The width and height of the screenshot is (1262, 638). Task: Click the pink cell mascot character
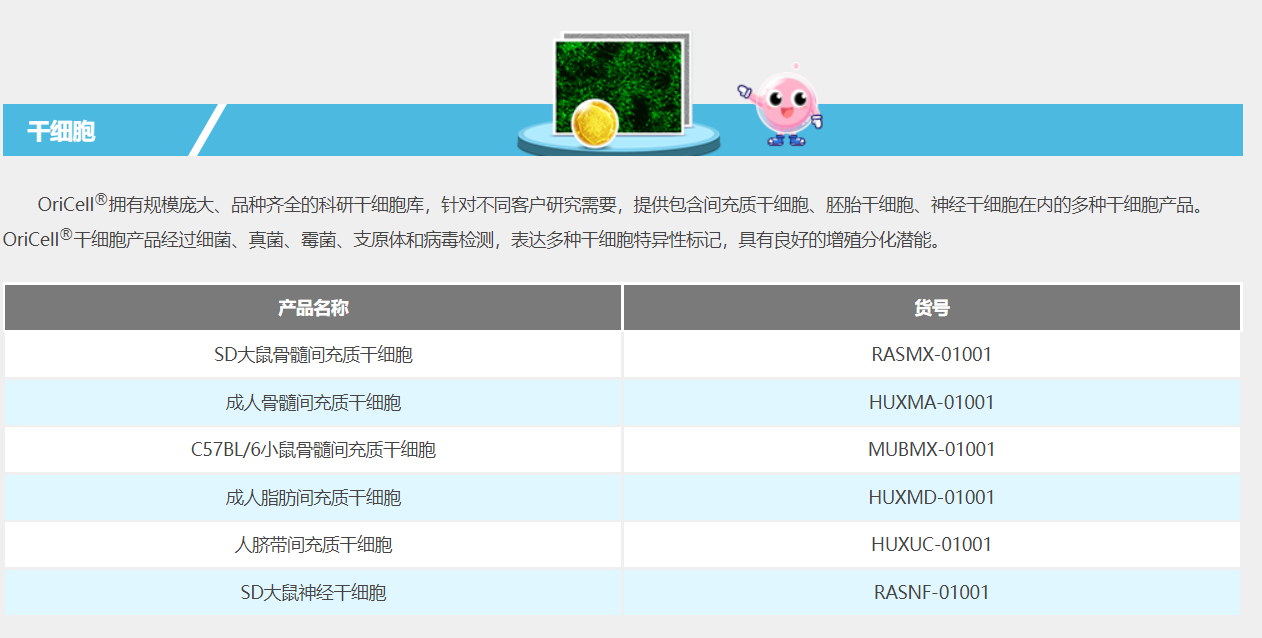tap(780, 104)
